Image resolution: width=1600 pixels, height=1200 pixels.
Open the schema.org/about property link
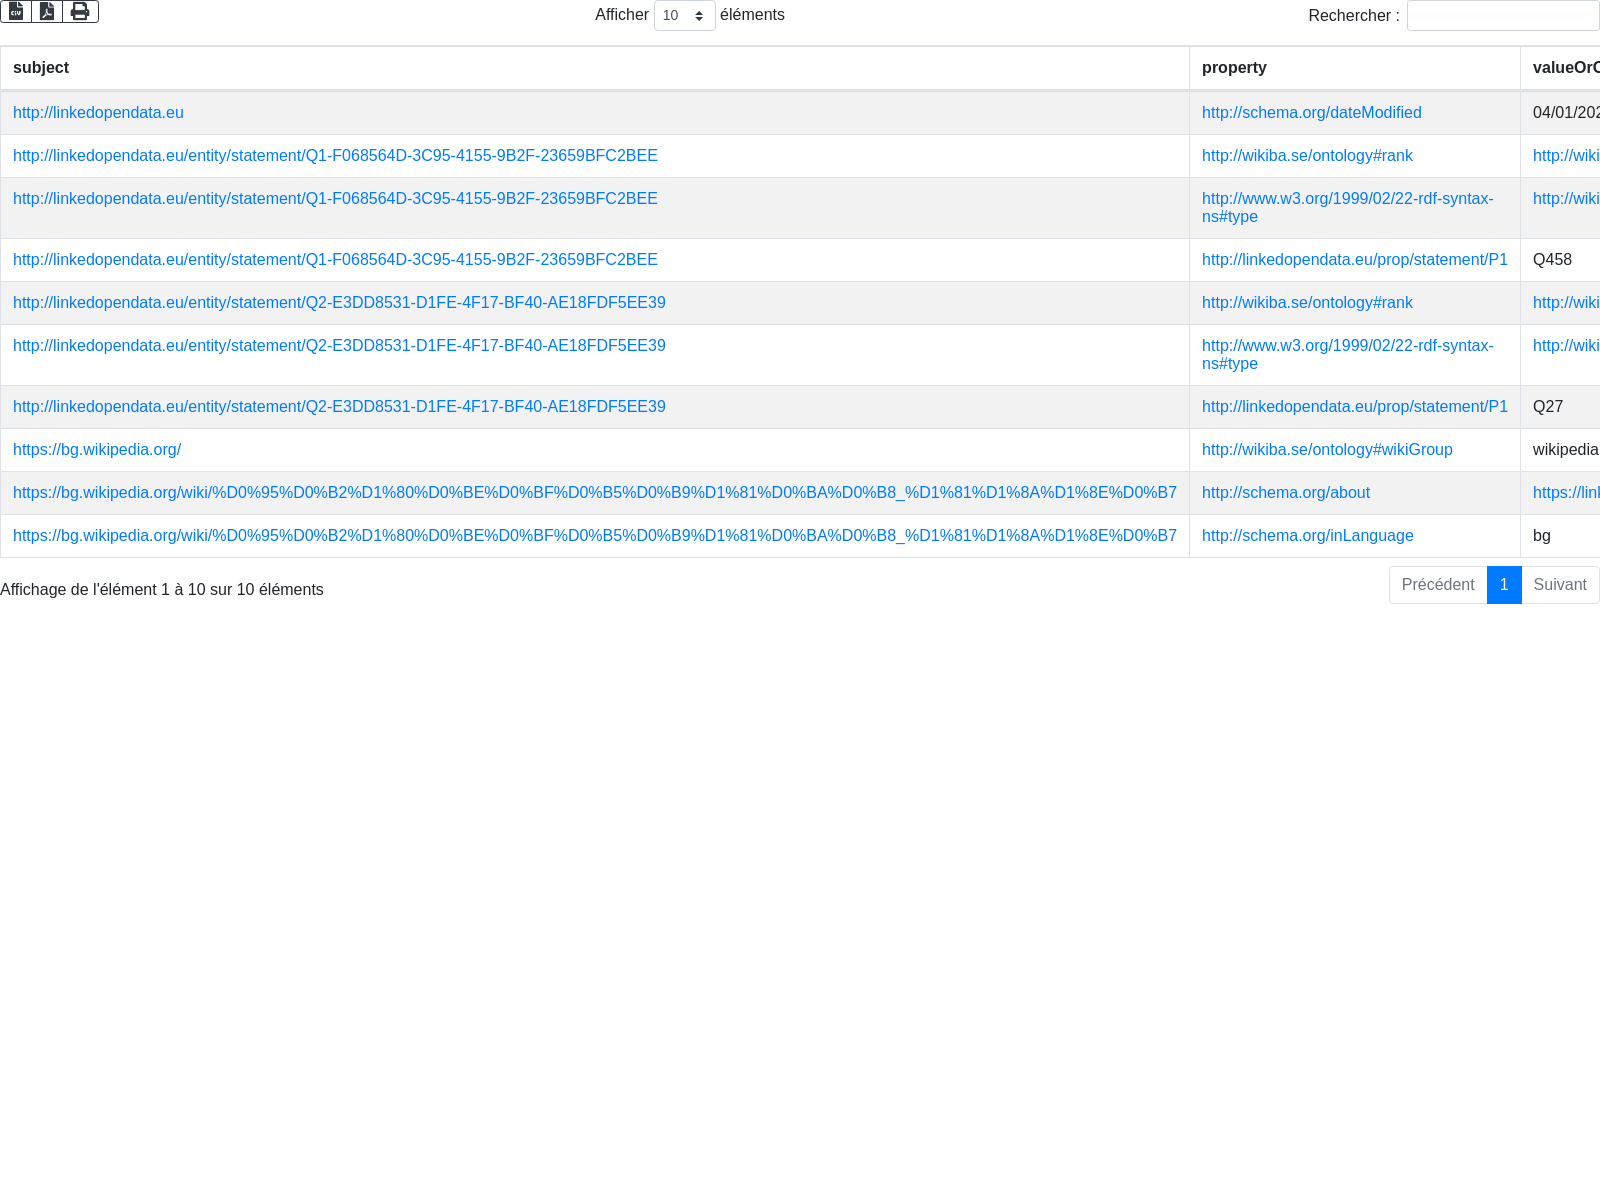pos(1285,493)
